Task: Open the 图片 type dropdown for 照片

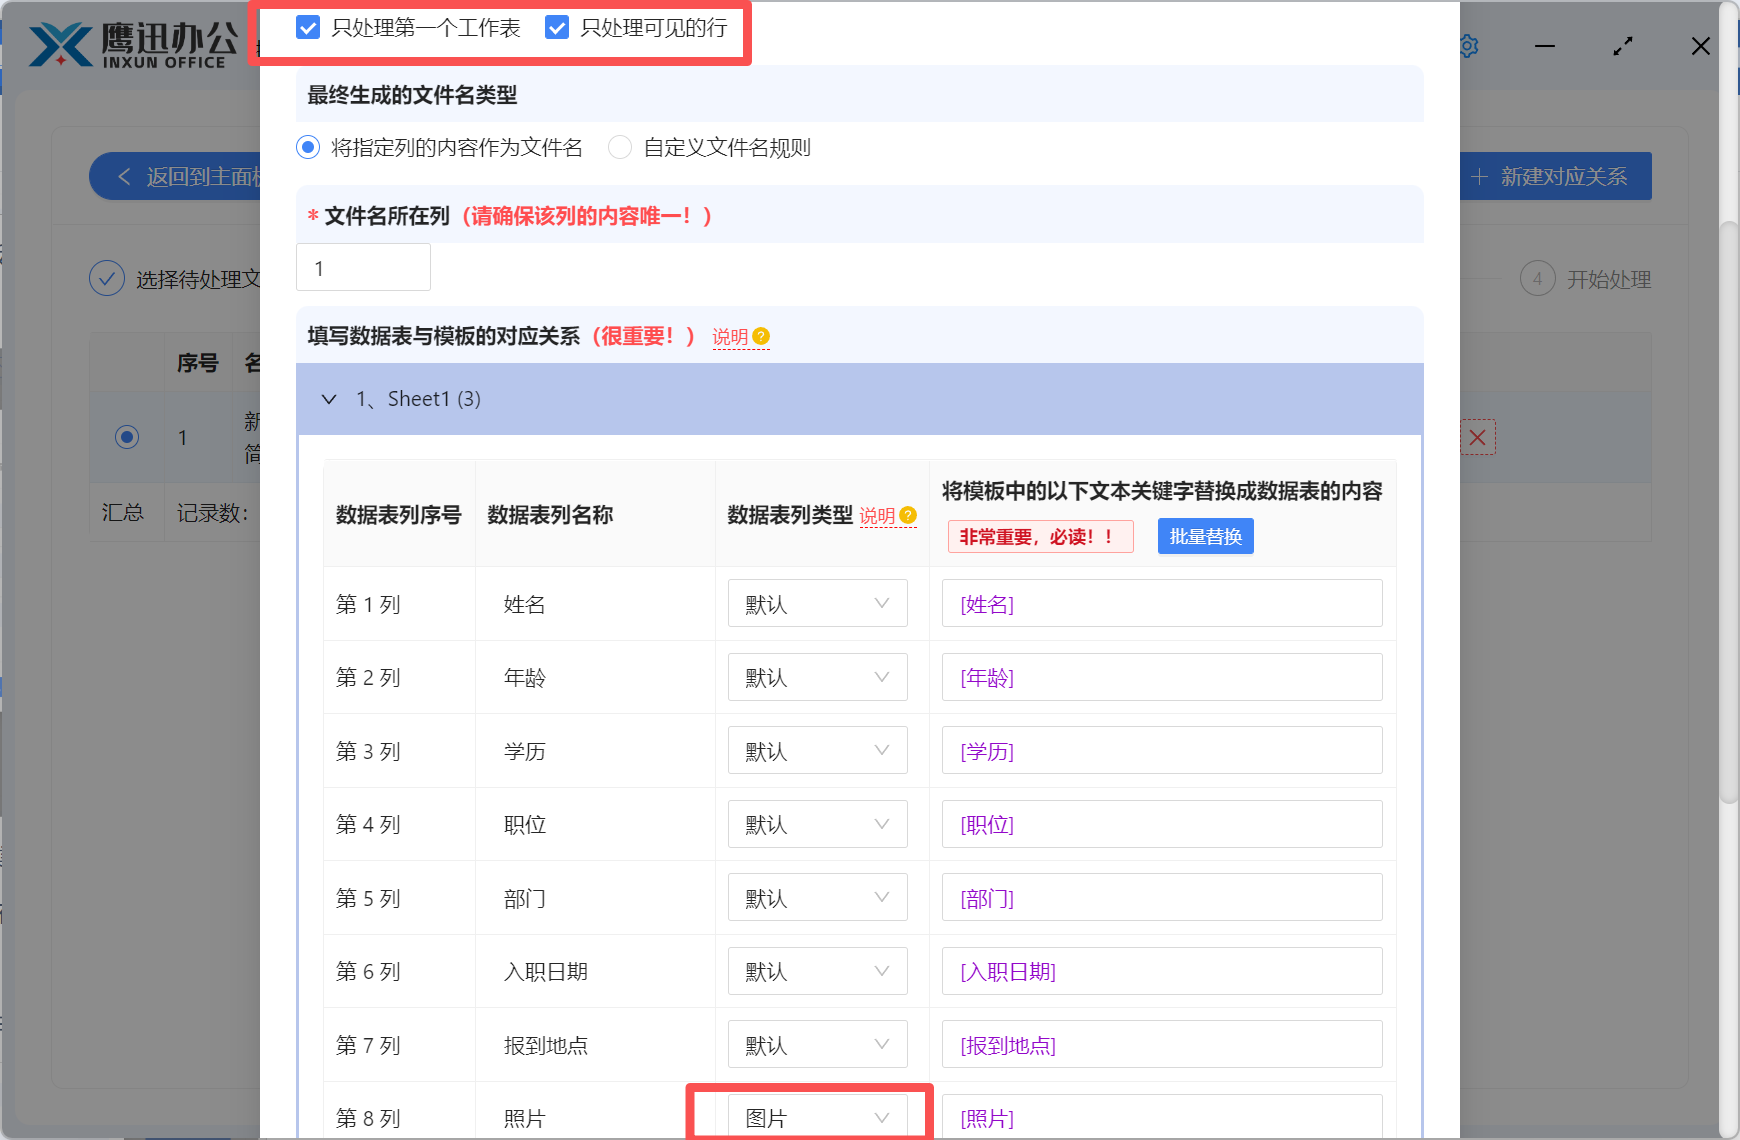Action: point(817,1117)
